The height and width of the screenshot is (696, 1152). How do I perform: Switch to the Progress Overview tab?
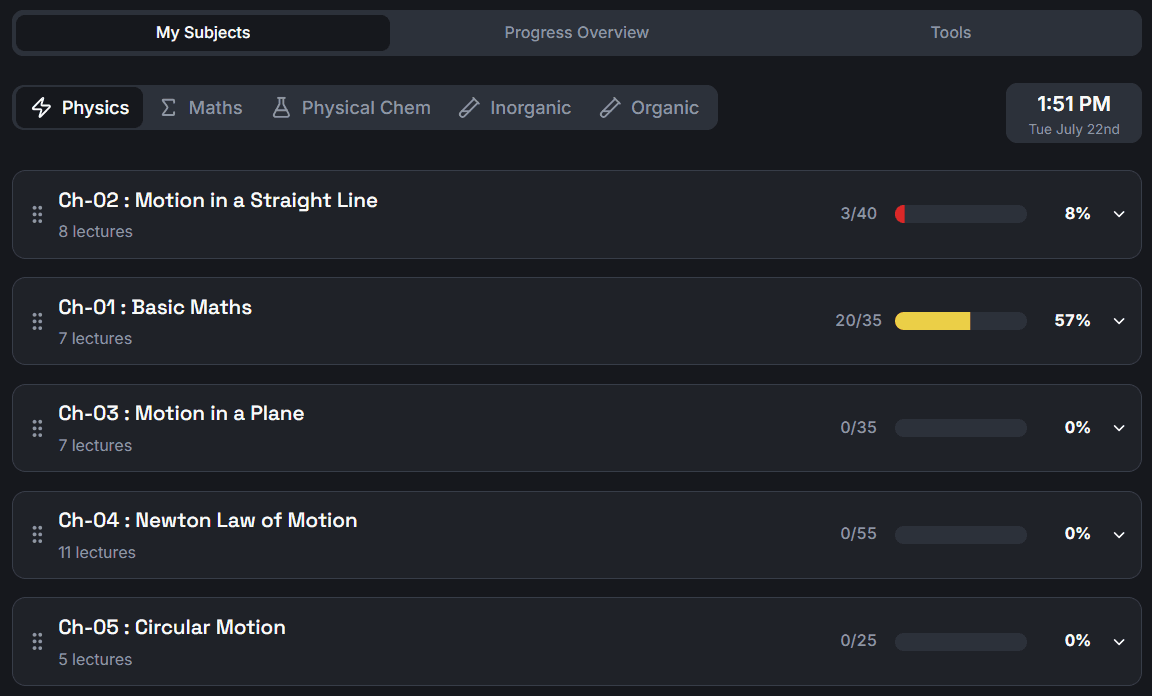[x=576, y=32]
